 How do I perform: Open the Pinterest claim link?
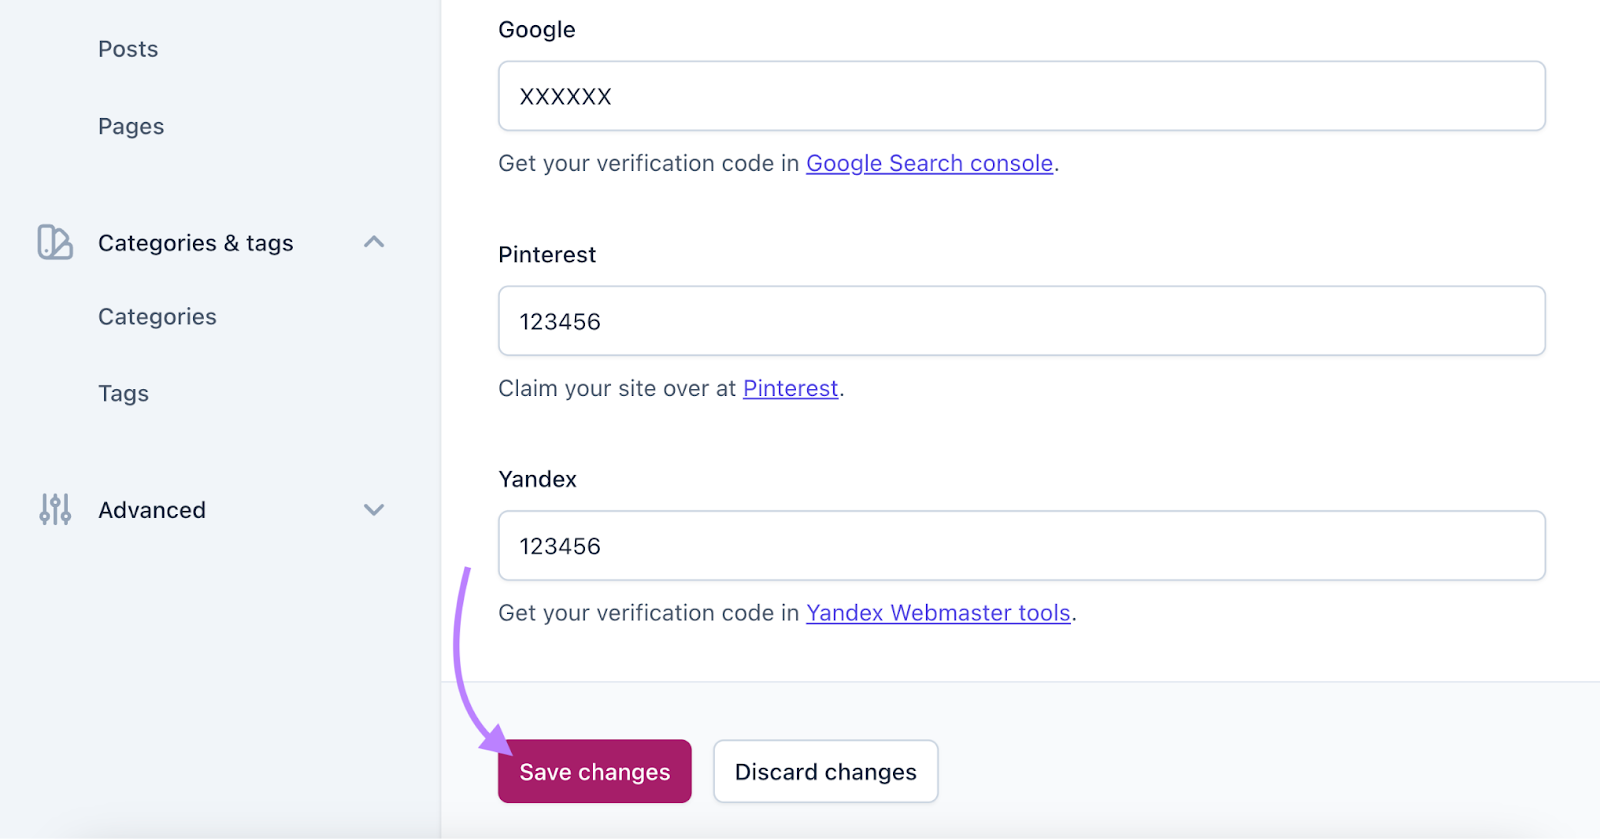[x=789, y=388]
